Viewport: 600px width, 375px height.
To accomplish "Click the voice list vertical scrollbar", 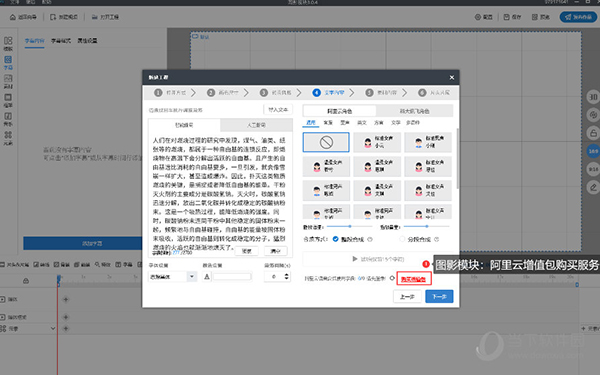I will pos(457,157).
